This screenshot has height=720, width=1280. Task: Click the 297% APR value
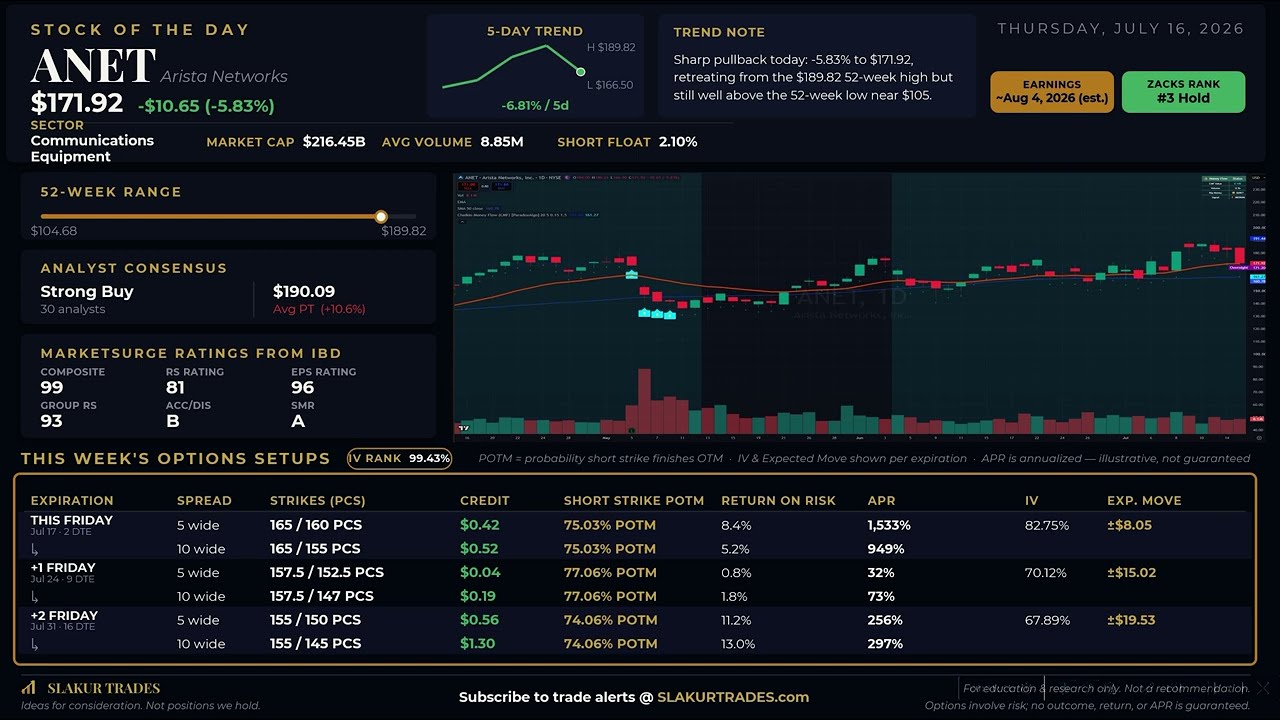pos(886,644)
